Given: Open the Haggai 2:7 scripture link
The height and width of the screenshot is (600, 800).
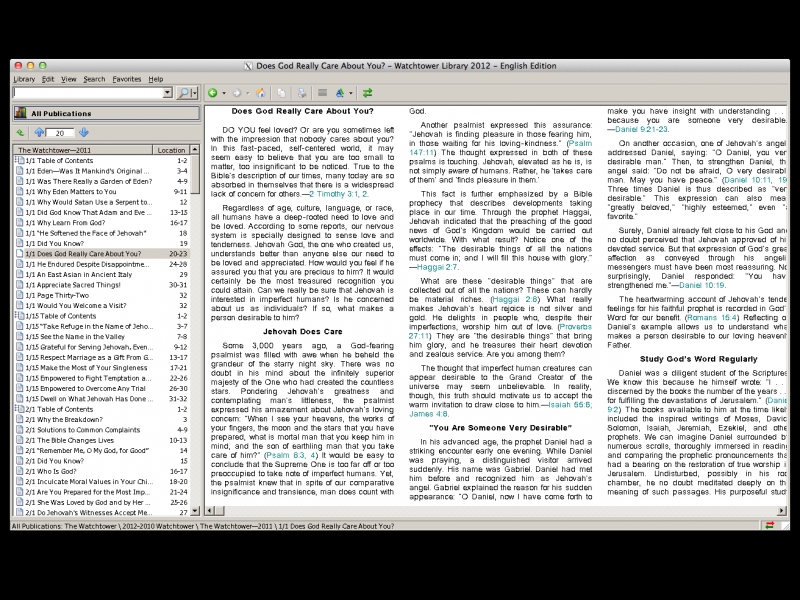Looking at the screenshot, I should [x=437, y=267].
